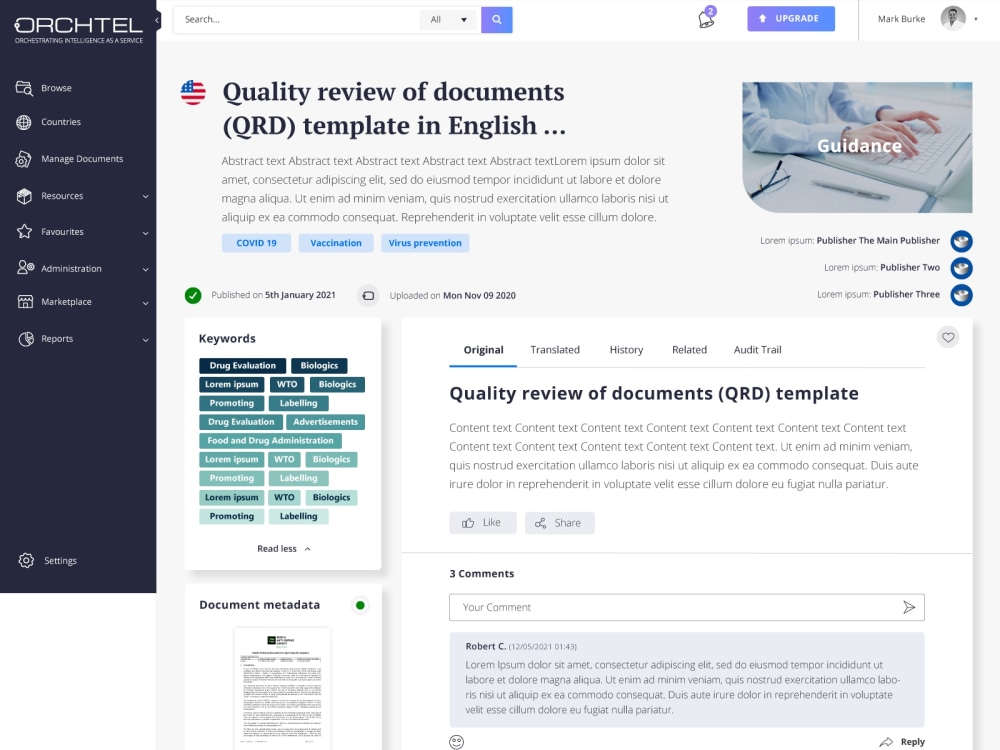The width and height of the screenshot is (1000, 750).
Task: Toggle the green Document metadata status dot
Action: coord(360,605)
